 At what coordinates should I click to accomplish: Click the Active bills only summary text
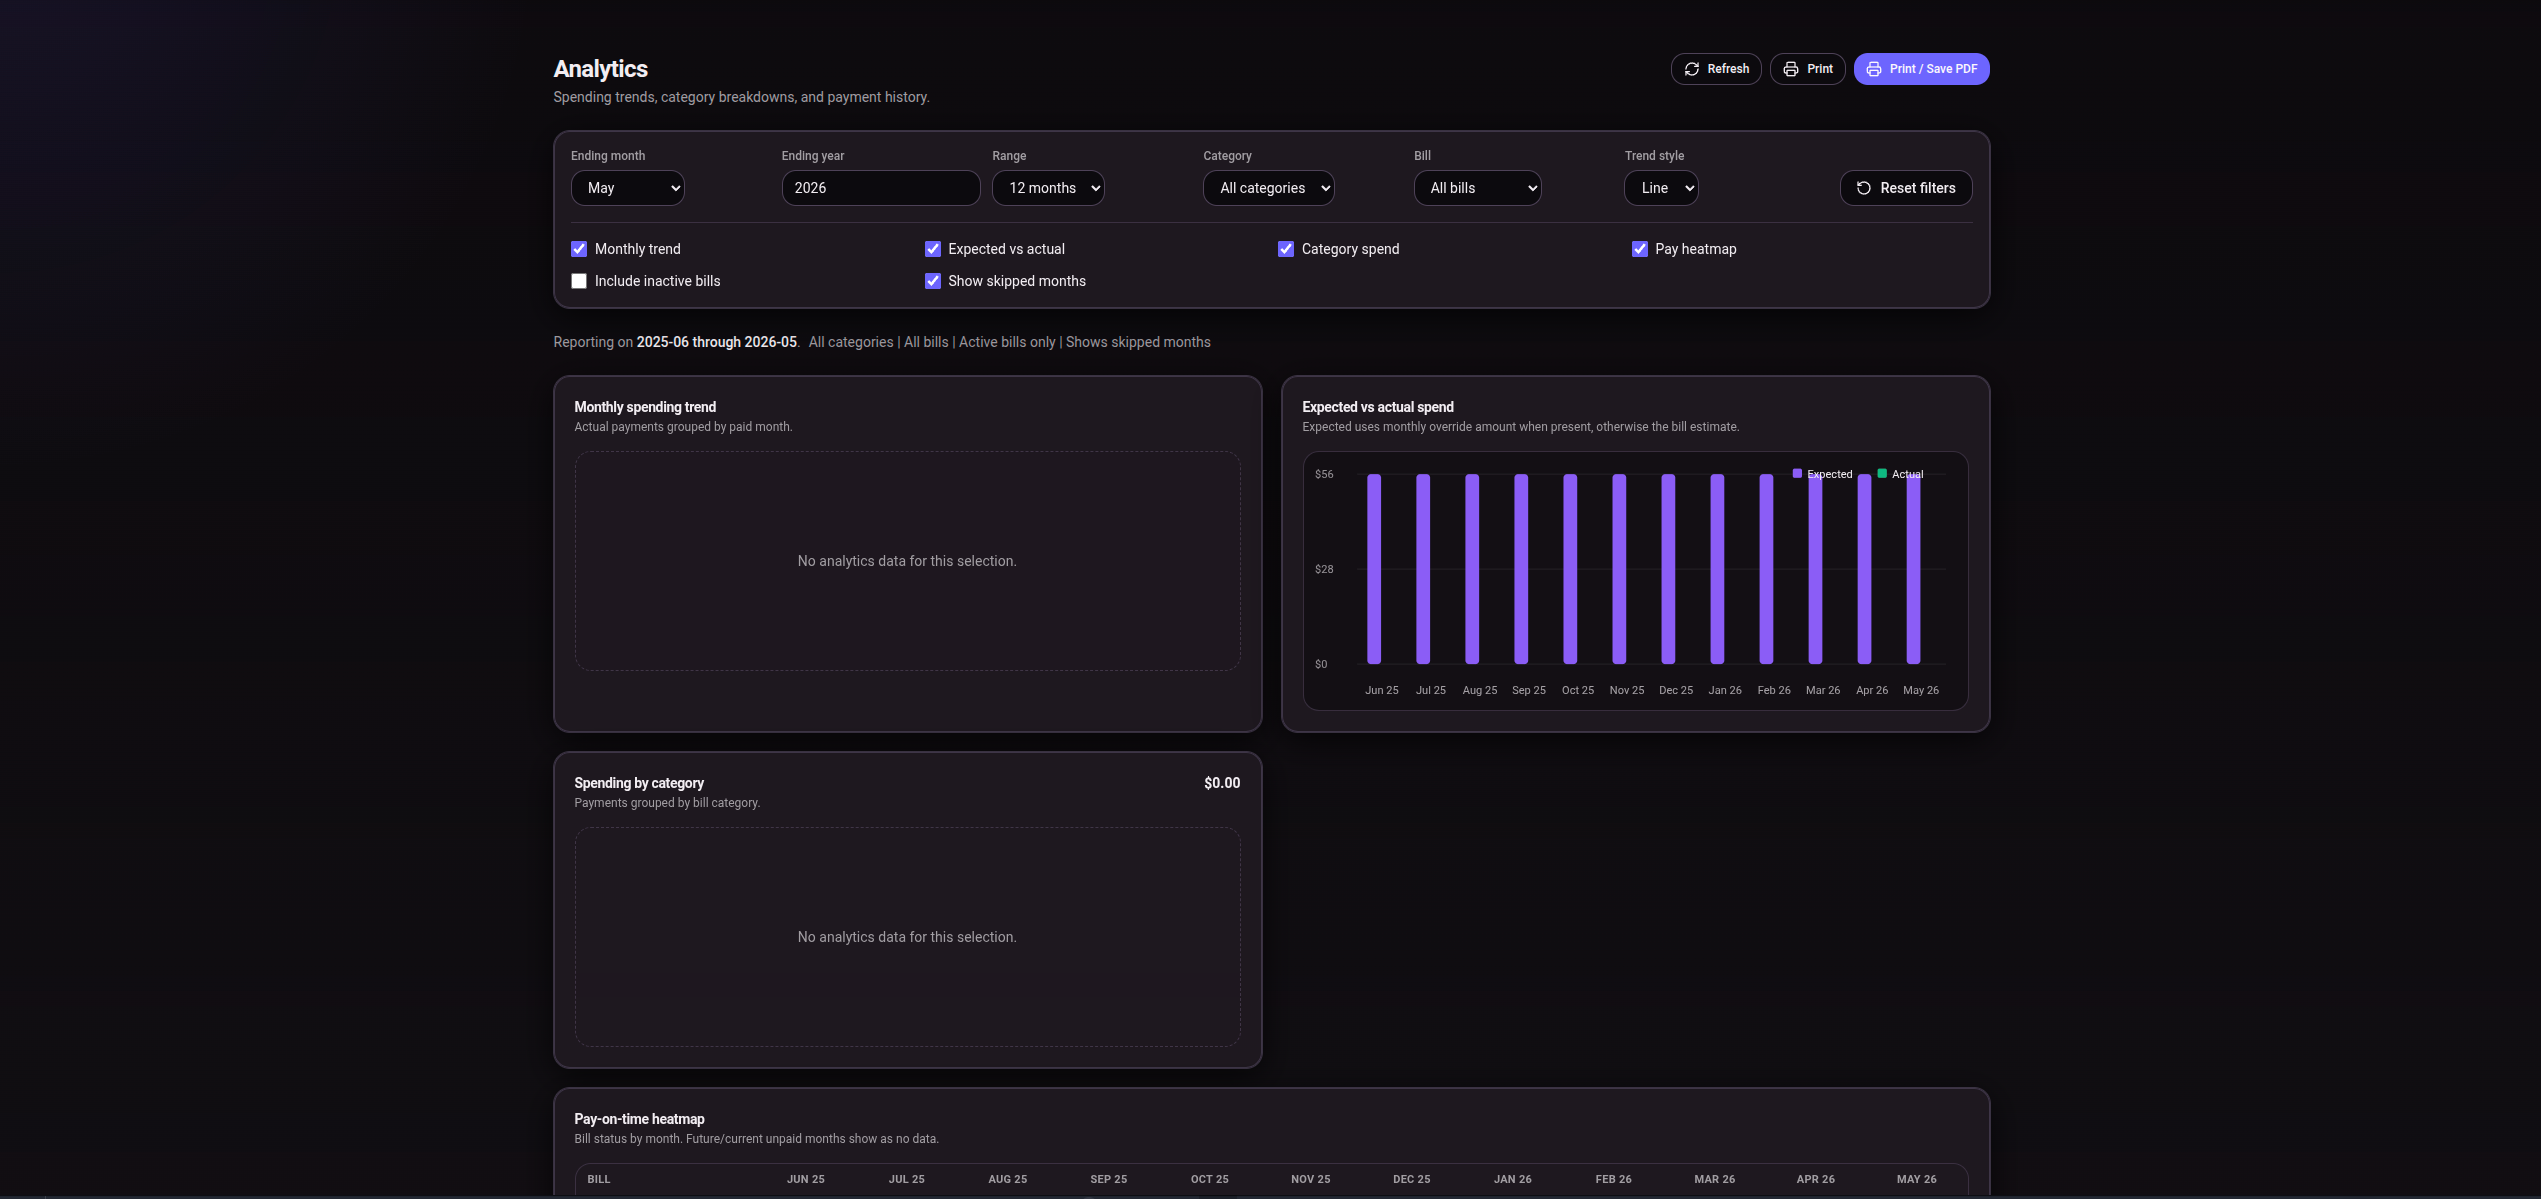point(1007,342)
